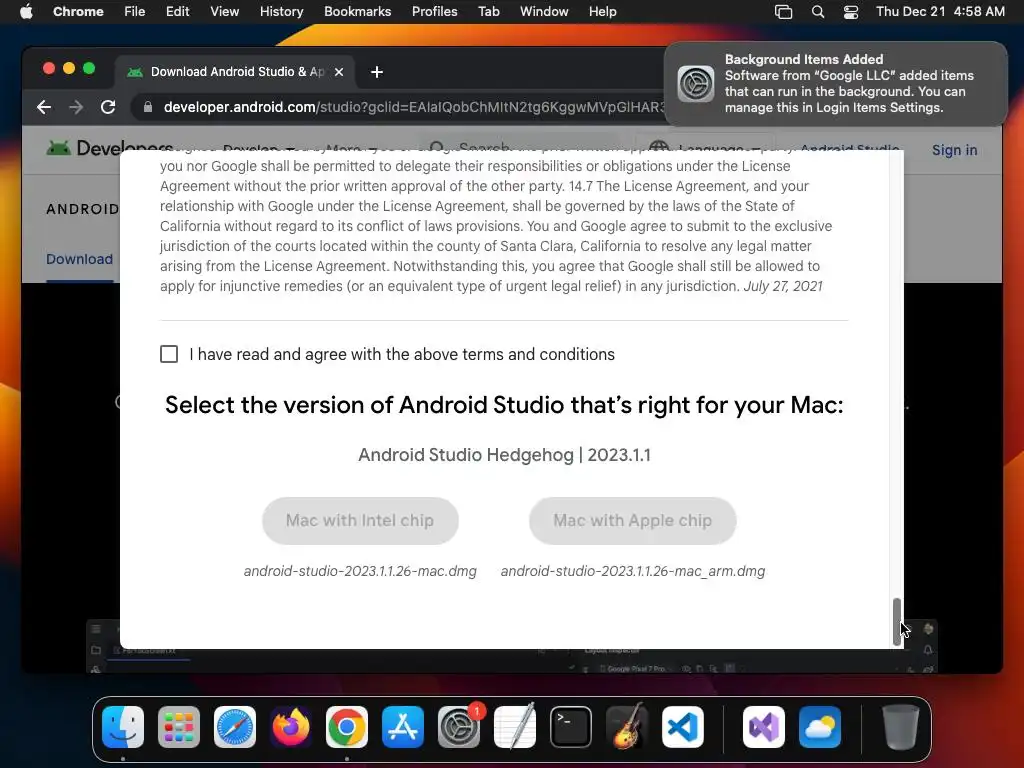Click the Android Studio Hedgehog | 2023.1.1 text

coord(504,455)
